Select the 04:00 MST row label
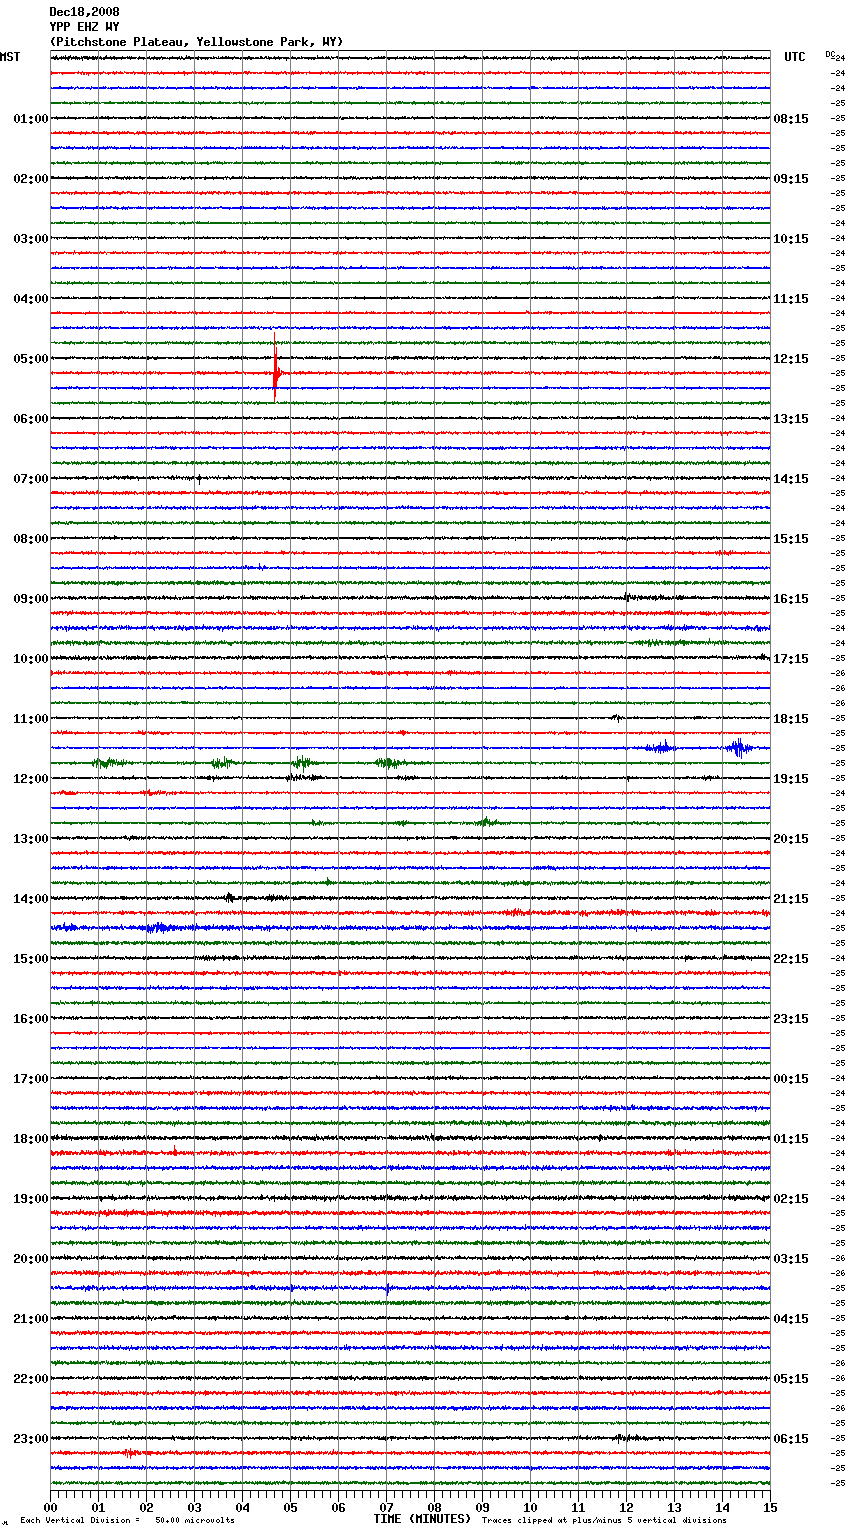Image resolution: width=850 pixels, height=1534 pixels. pos(31,299)
